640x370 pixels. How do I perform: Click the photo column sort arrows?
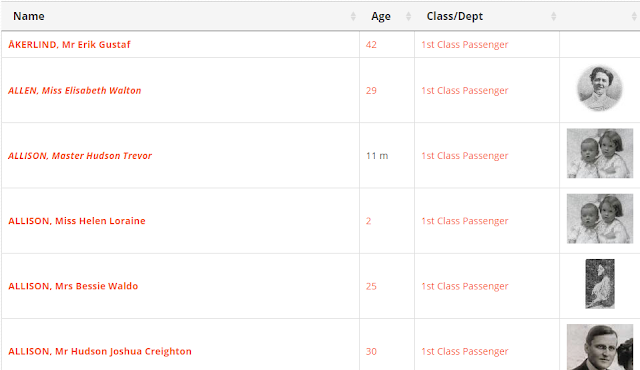click(x=634, y=16)
